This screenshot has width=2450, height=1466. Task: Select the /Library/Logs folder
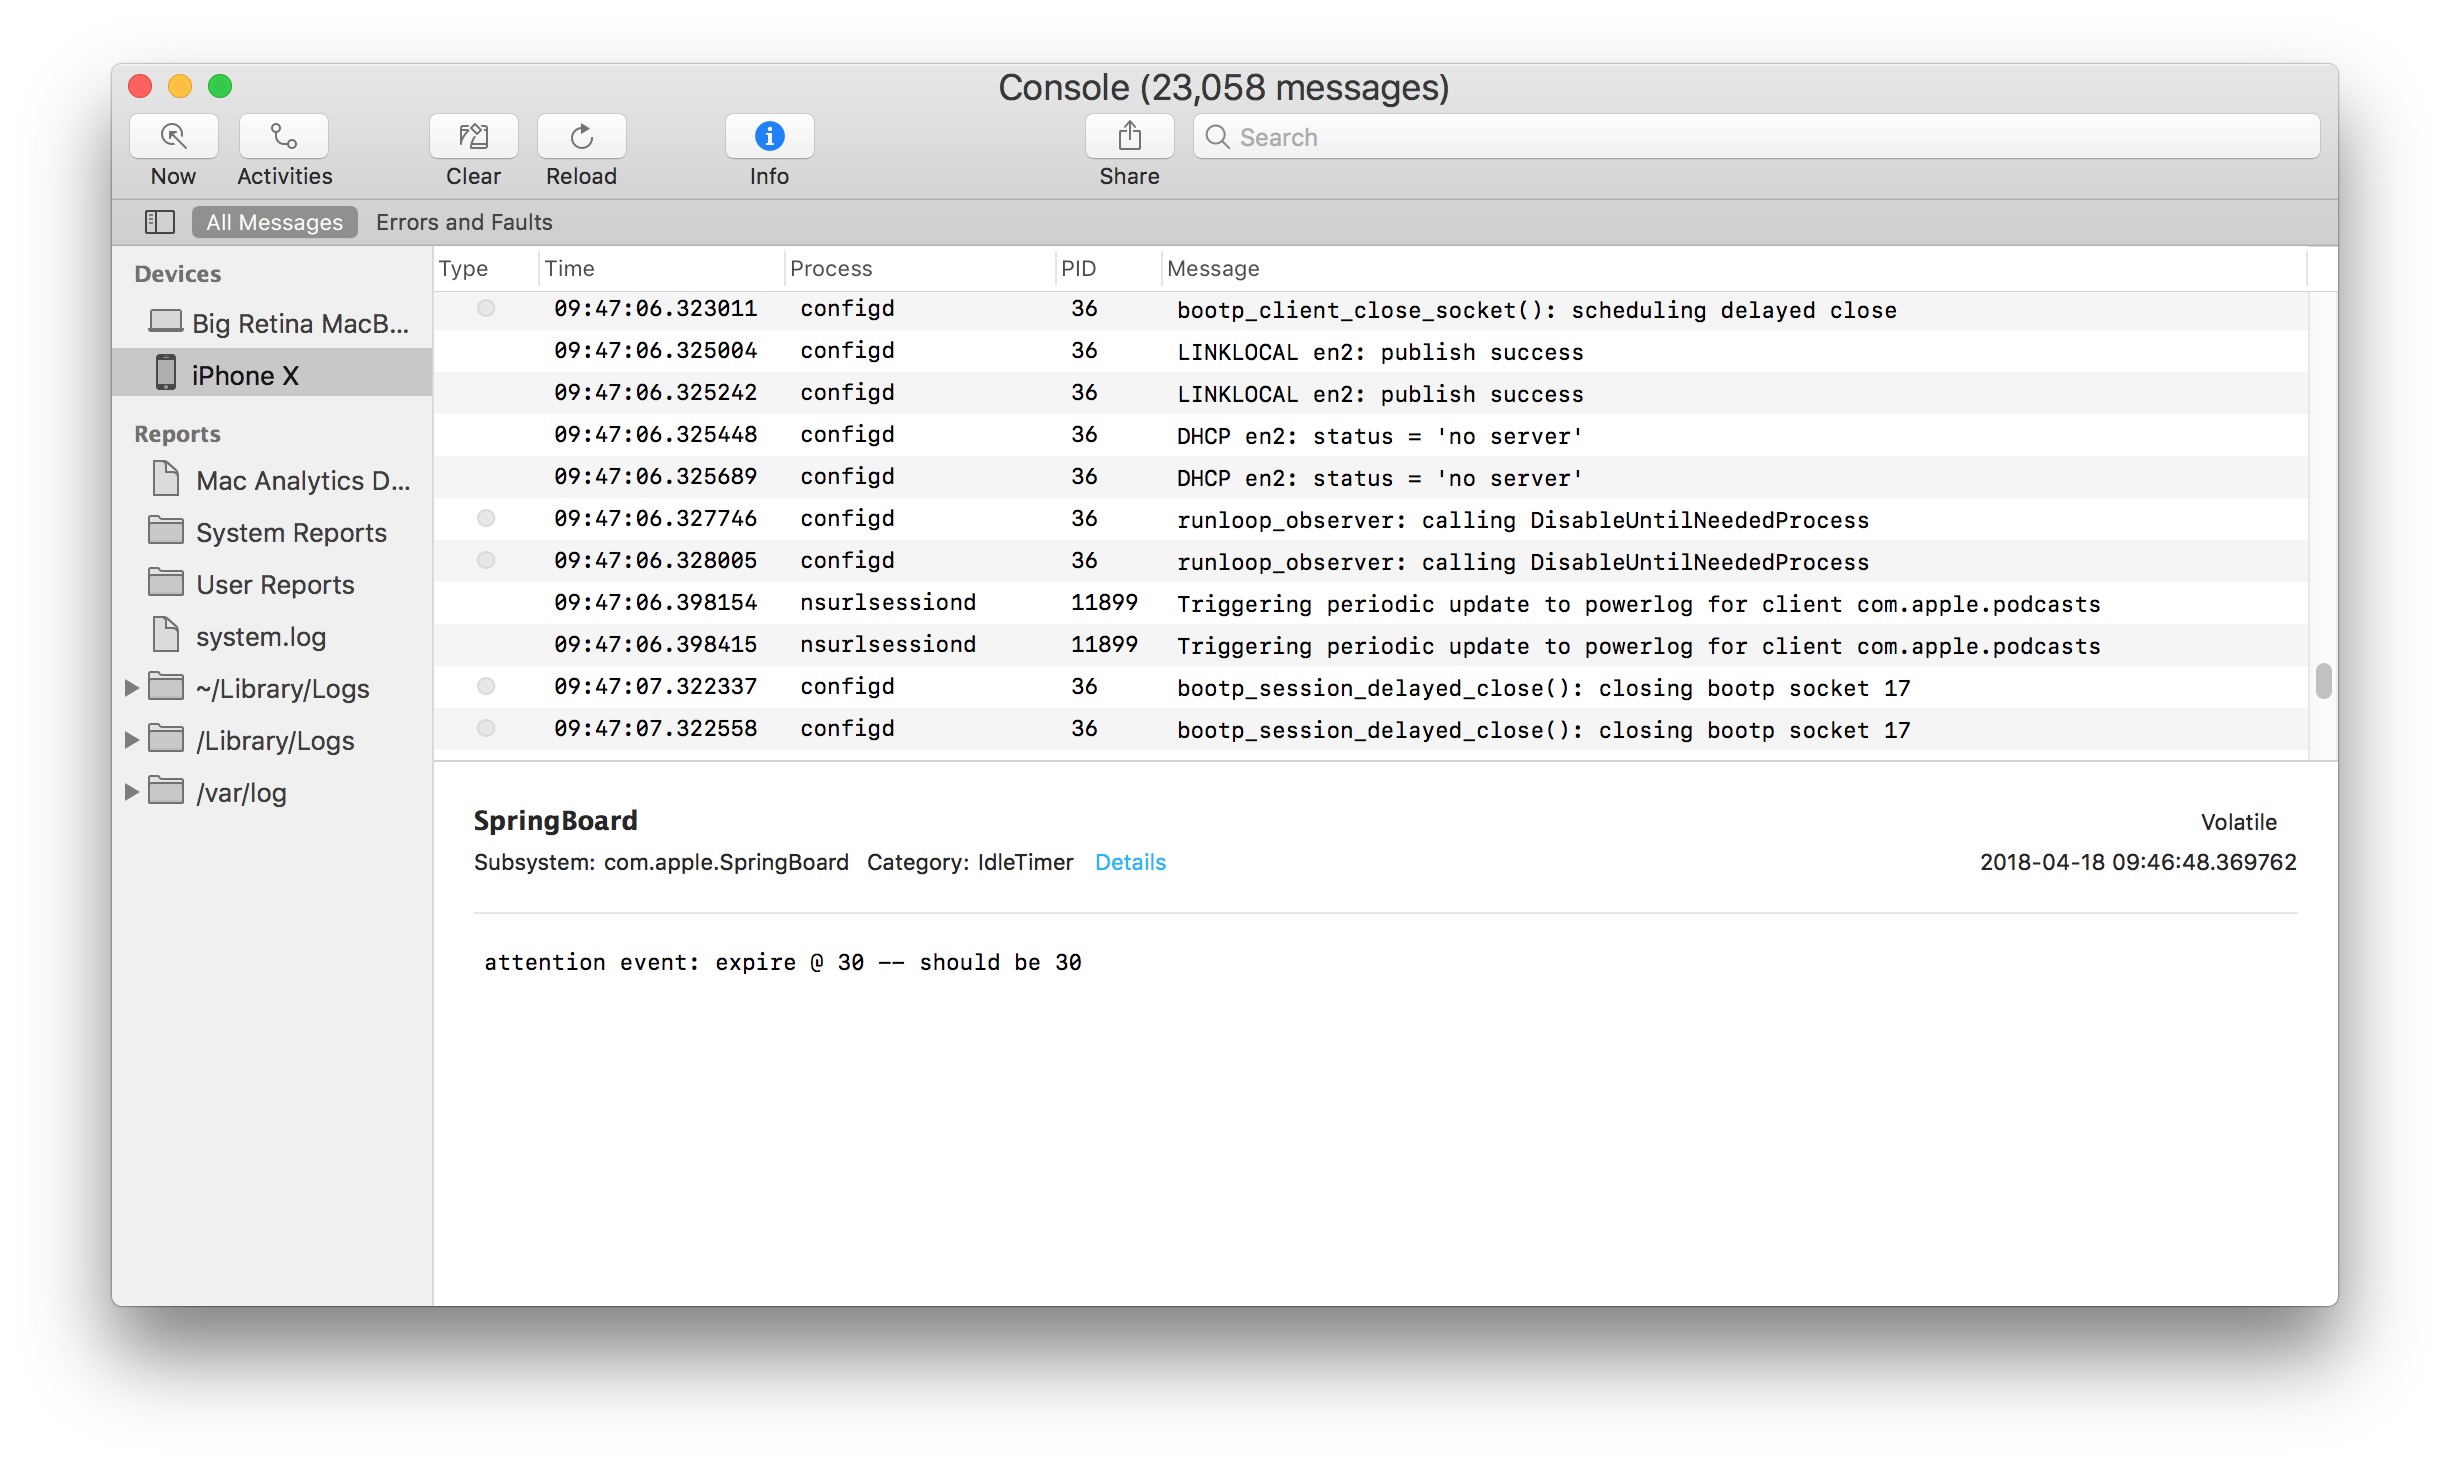pos(272,740)
